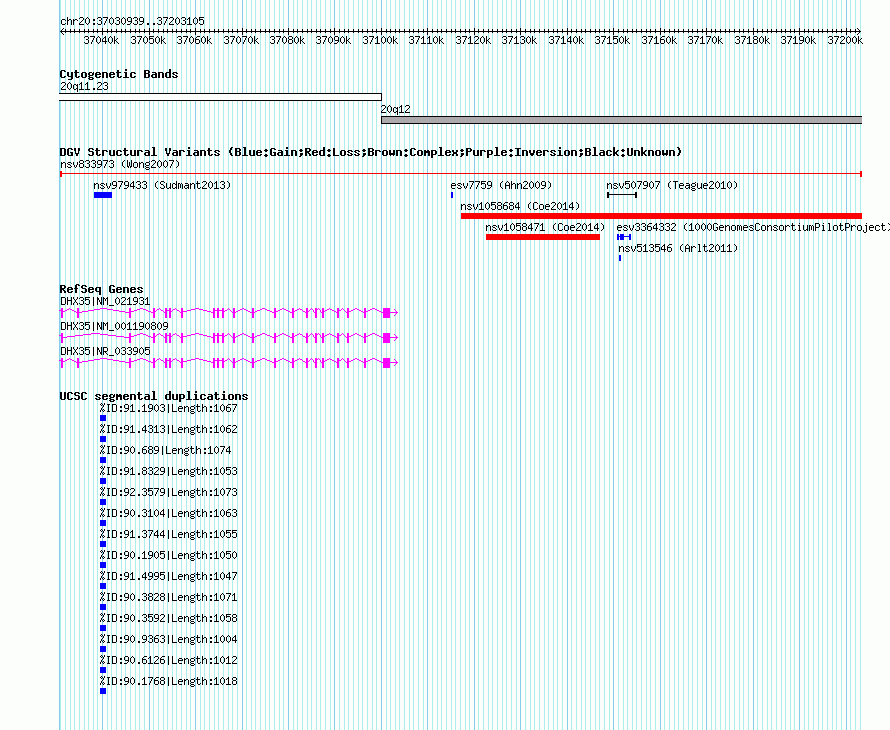This screenshot has width=890, height=730.
Task: Open the esv7759 (Ahn2009) variant label
Action: pyautogui.click(x=501, y=186)
